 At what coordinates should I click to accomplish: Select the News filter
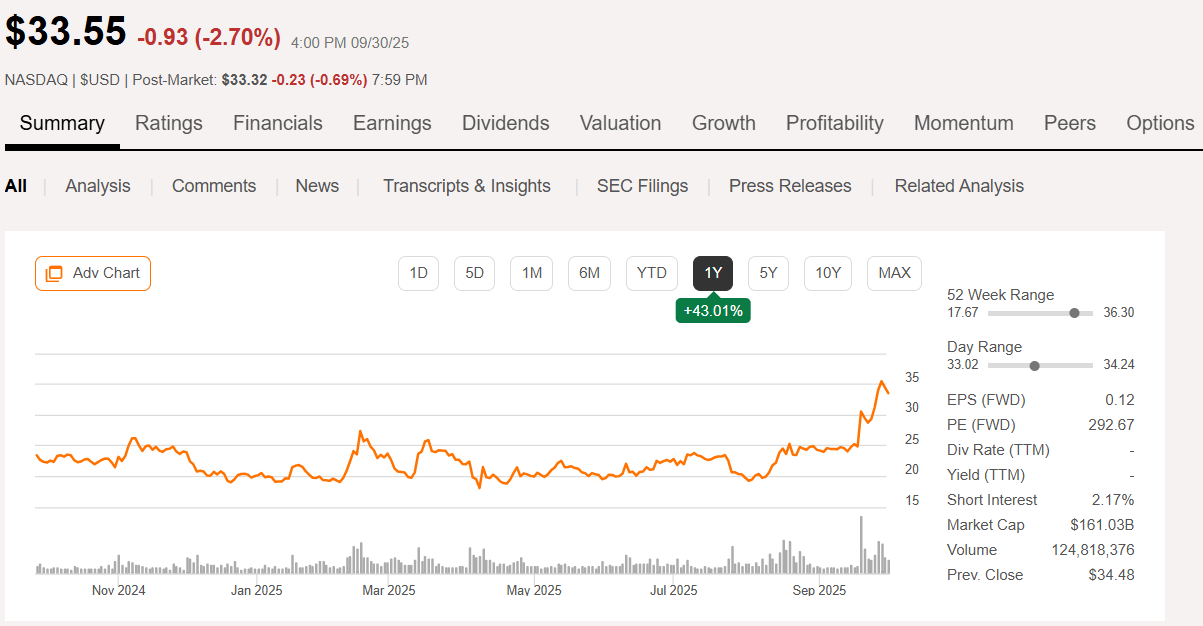coord(317,186)
